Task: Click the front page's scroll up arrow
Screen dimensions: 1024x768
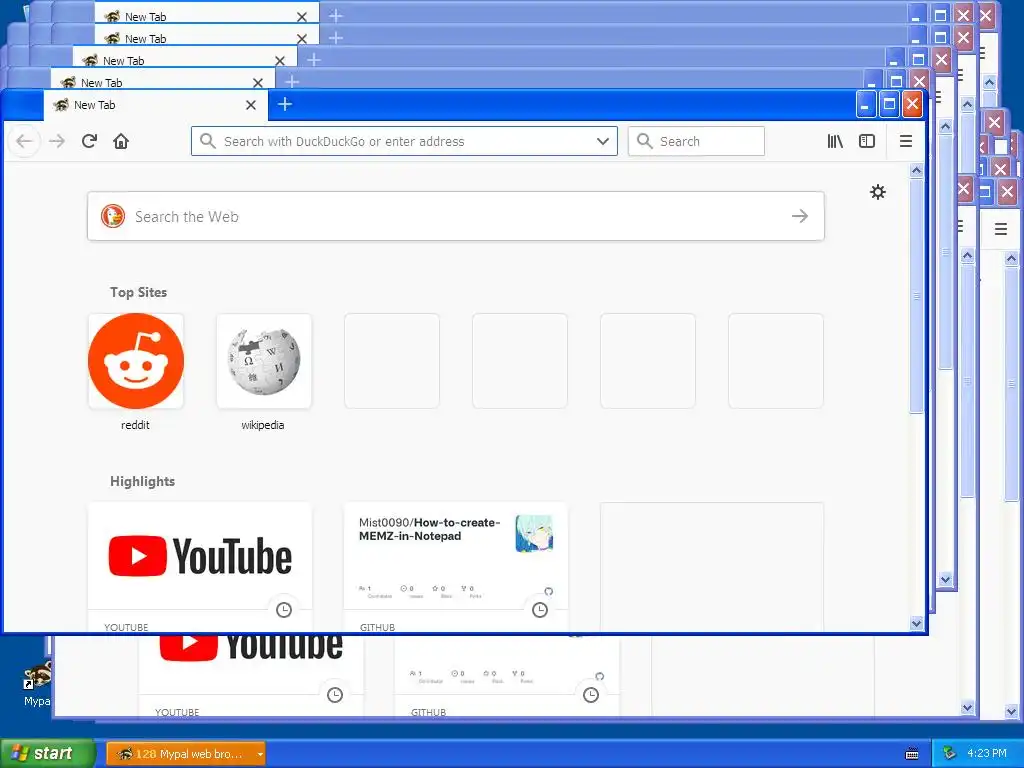Action: click(916, 170)
